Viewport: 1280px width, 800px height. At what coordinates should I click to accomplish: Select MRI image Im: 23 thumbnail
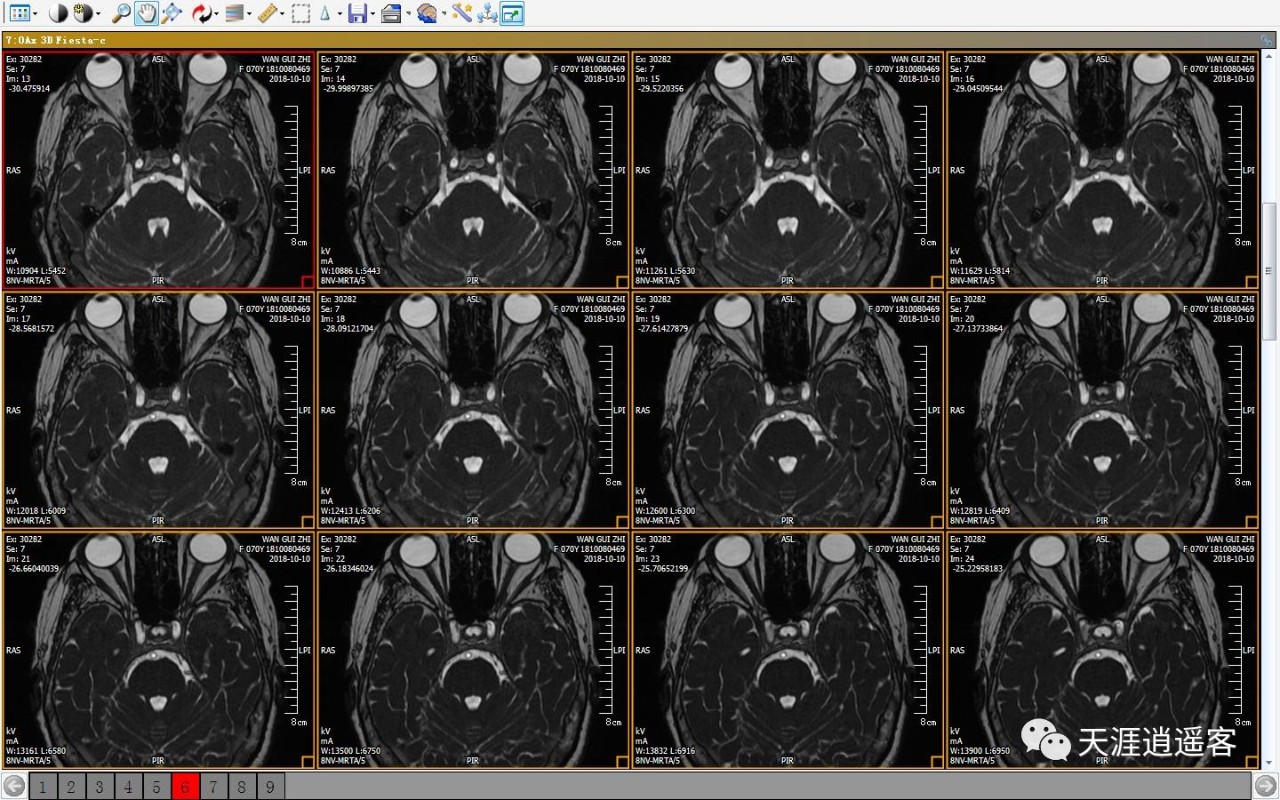[x=788, y=650]
